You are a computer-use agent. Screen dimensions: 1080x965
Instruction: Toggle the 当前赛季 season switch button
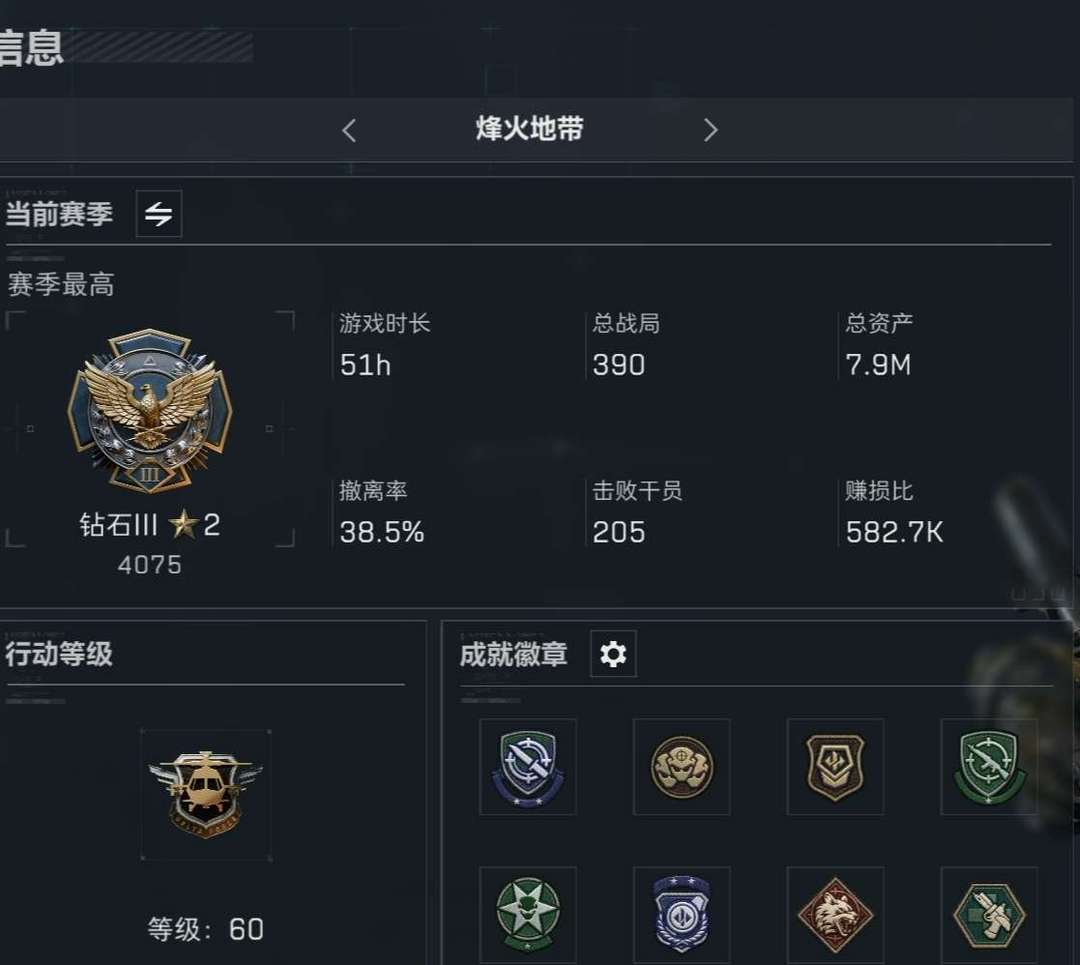coord(159,214)
